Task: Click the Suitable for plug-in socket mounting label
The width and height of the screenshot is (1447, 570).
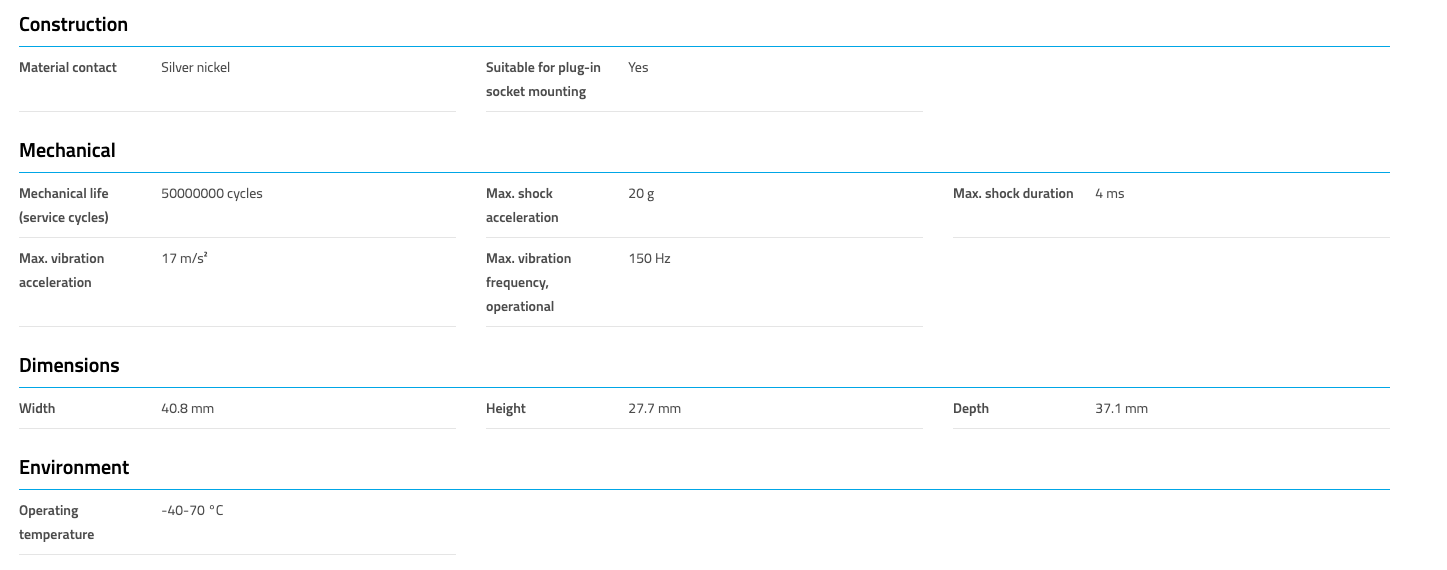Action: (x=543, y=80)
